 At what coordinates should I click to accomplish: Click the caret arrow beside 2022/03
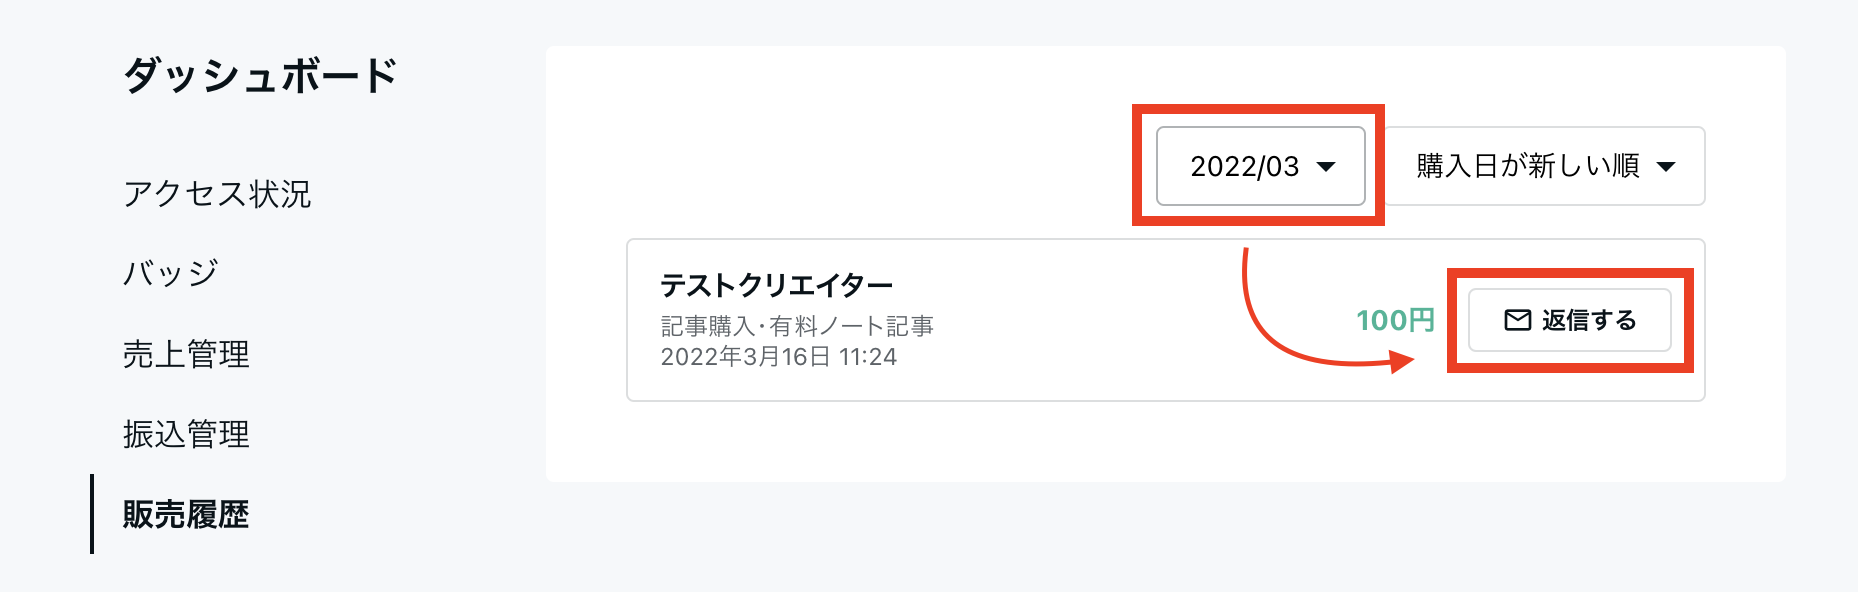(x=1326, y=167)
